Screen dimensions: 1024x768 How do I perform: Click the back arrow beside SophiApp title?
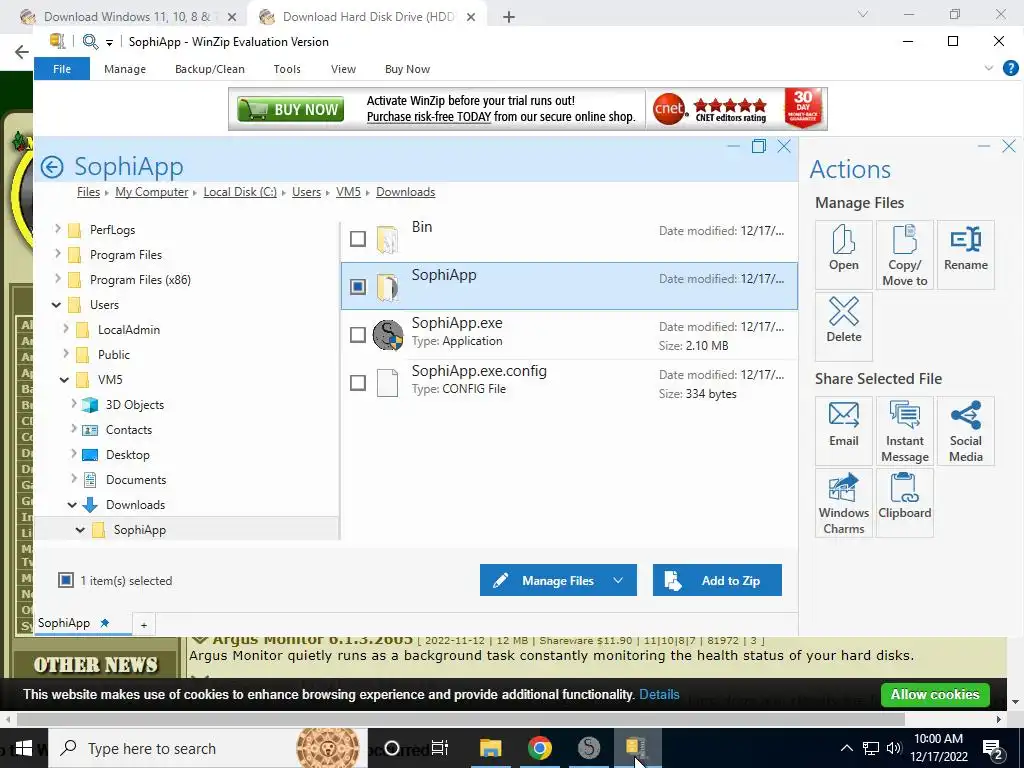(52, 167)
